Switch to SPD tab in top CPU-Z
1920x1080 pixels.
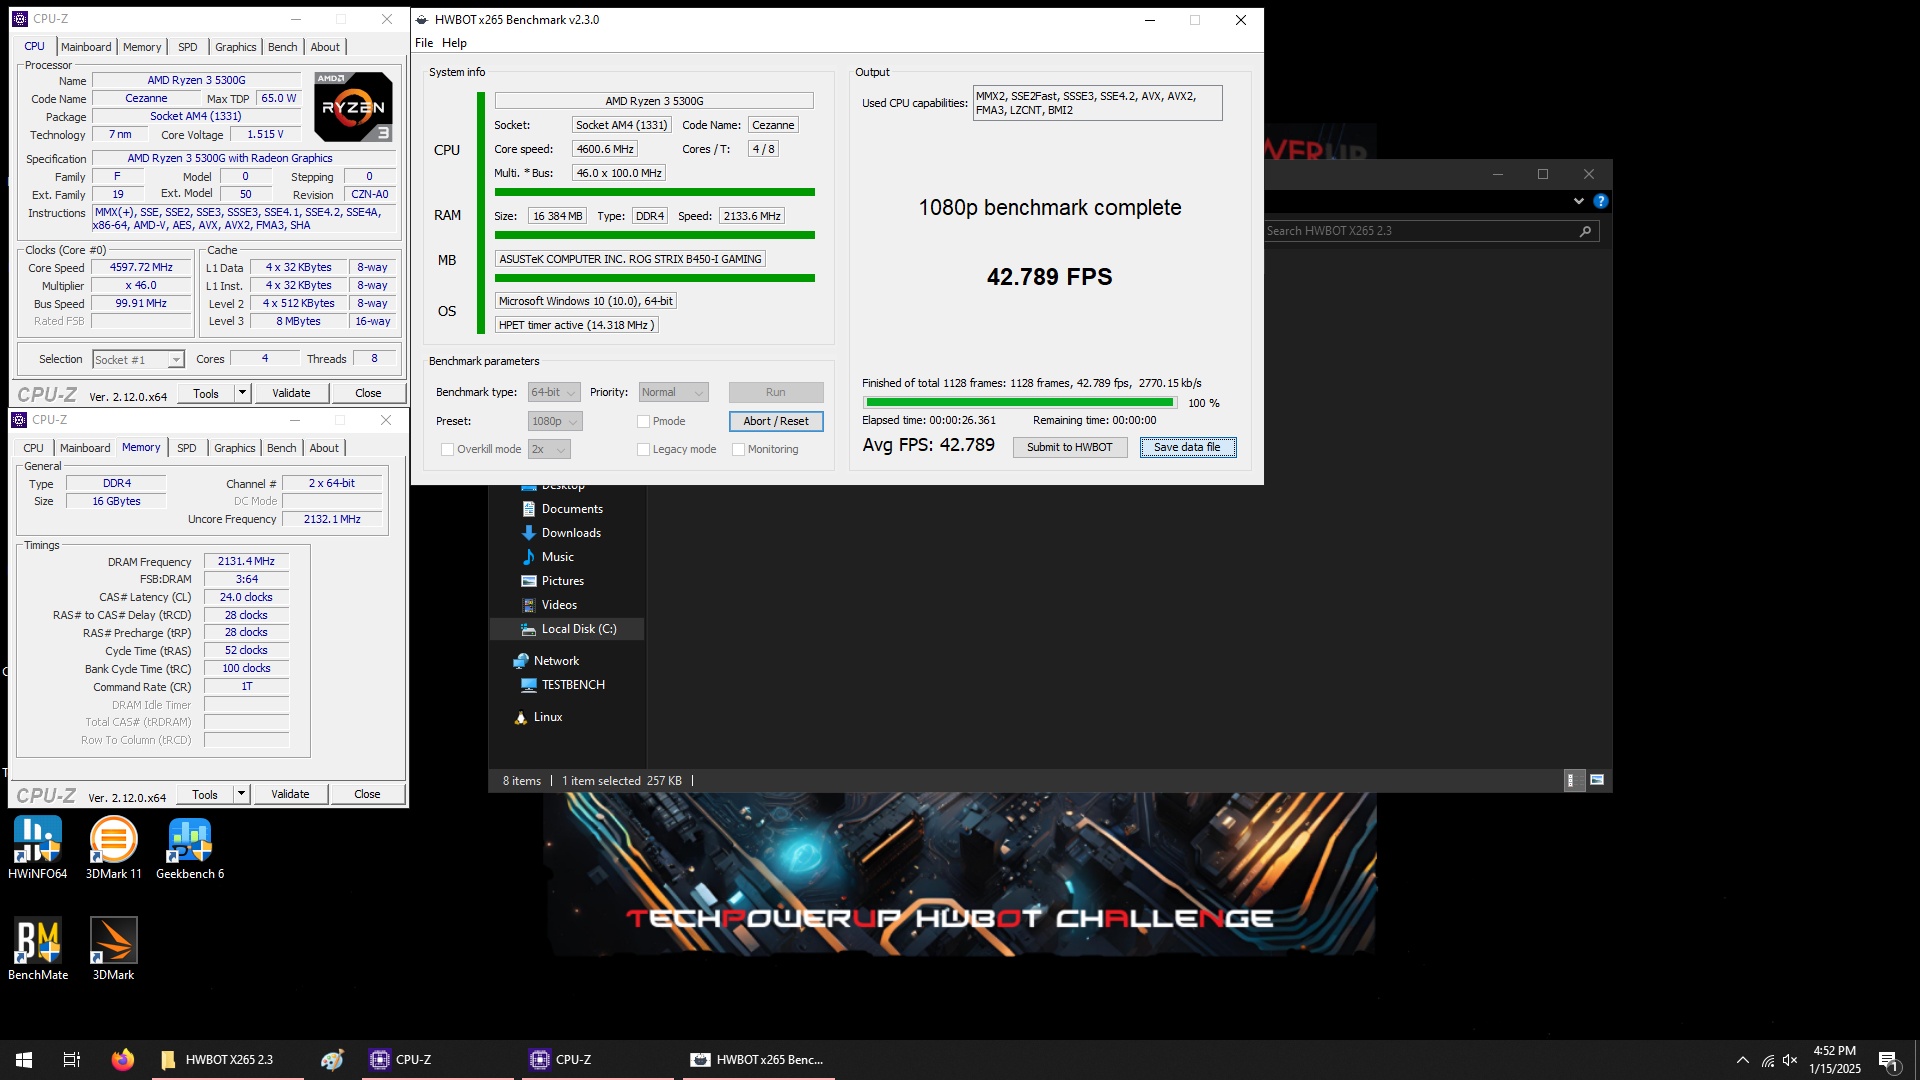tap(188, 47)
